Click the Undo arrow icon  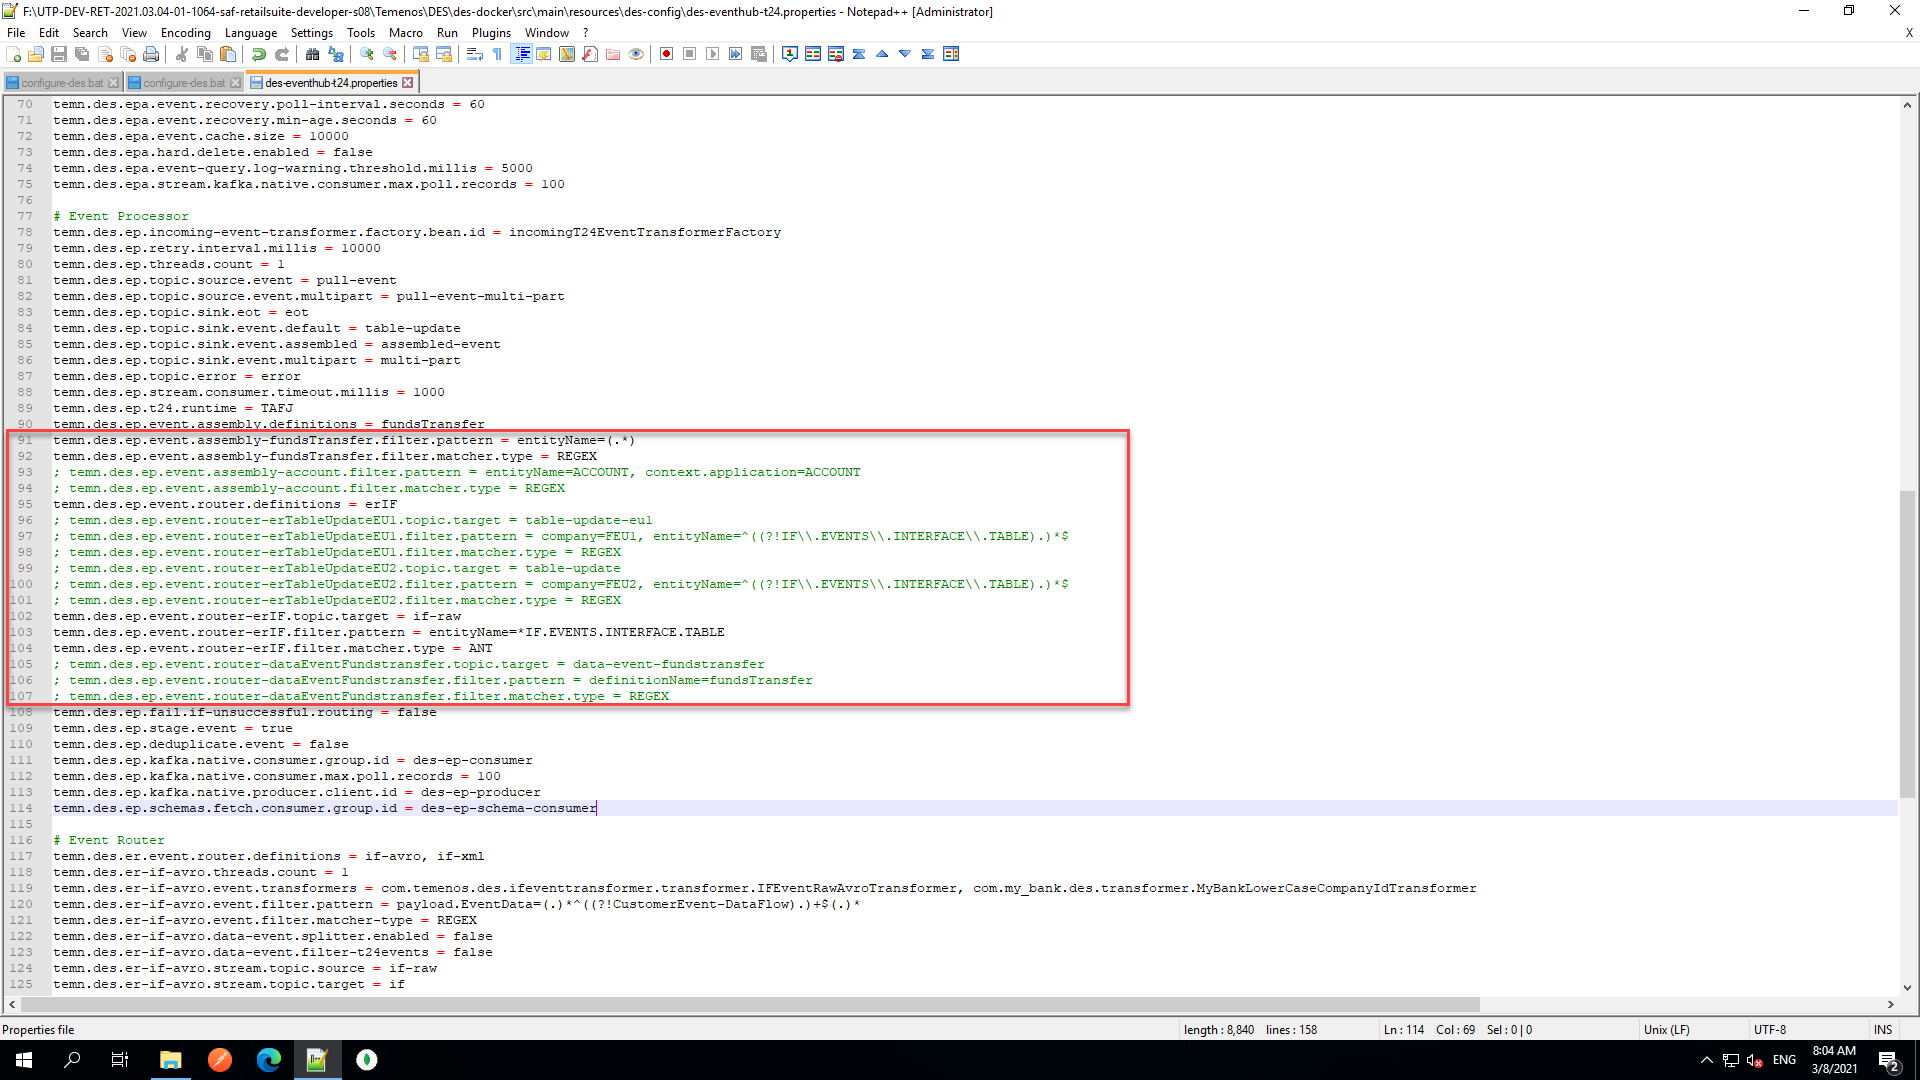pos(259,54)
